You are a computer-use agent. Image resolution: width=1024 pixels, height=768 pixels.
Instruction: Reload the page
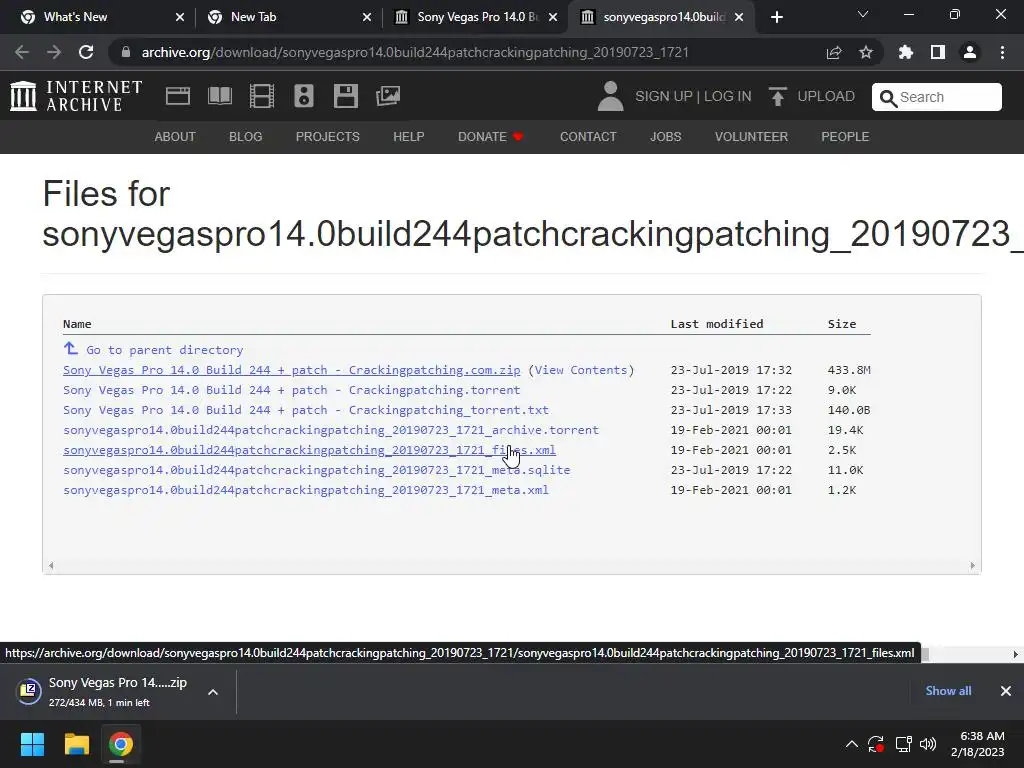pyautogui.click(x=86, y=52)
